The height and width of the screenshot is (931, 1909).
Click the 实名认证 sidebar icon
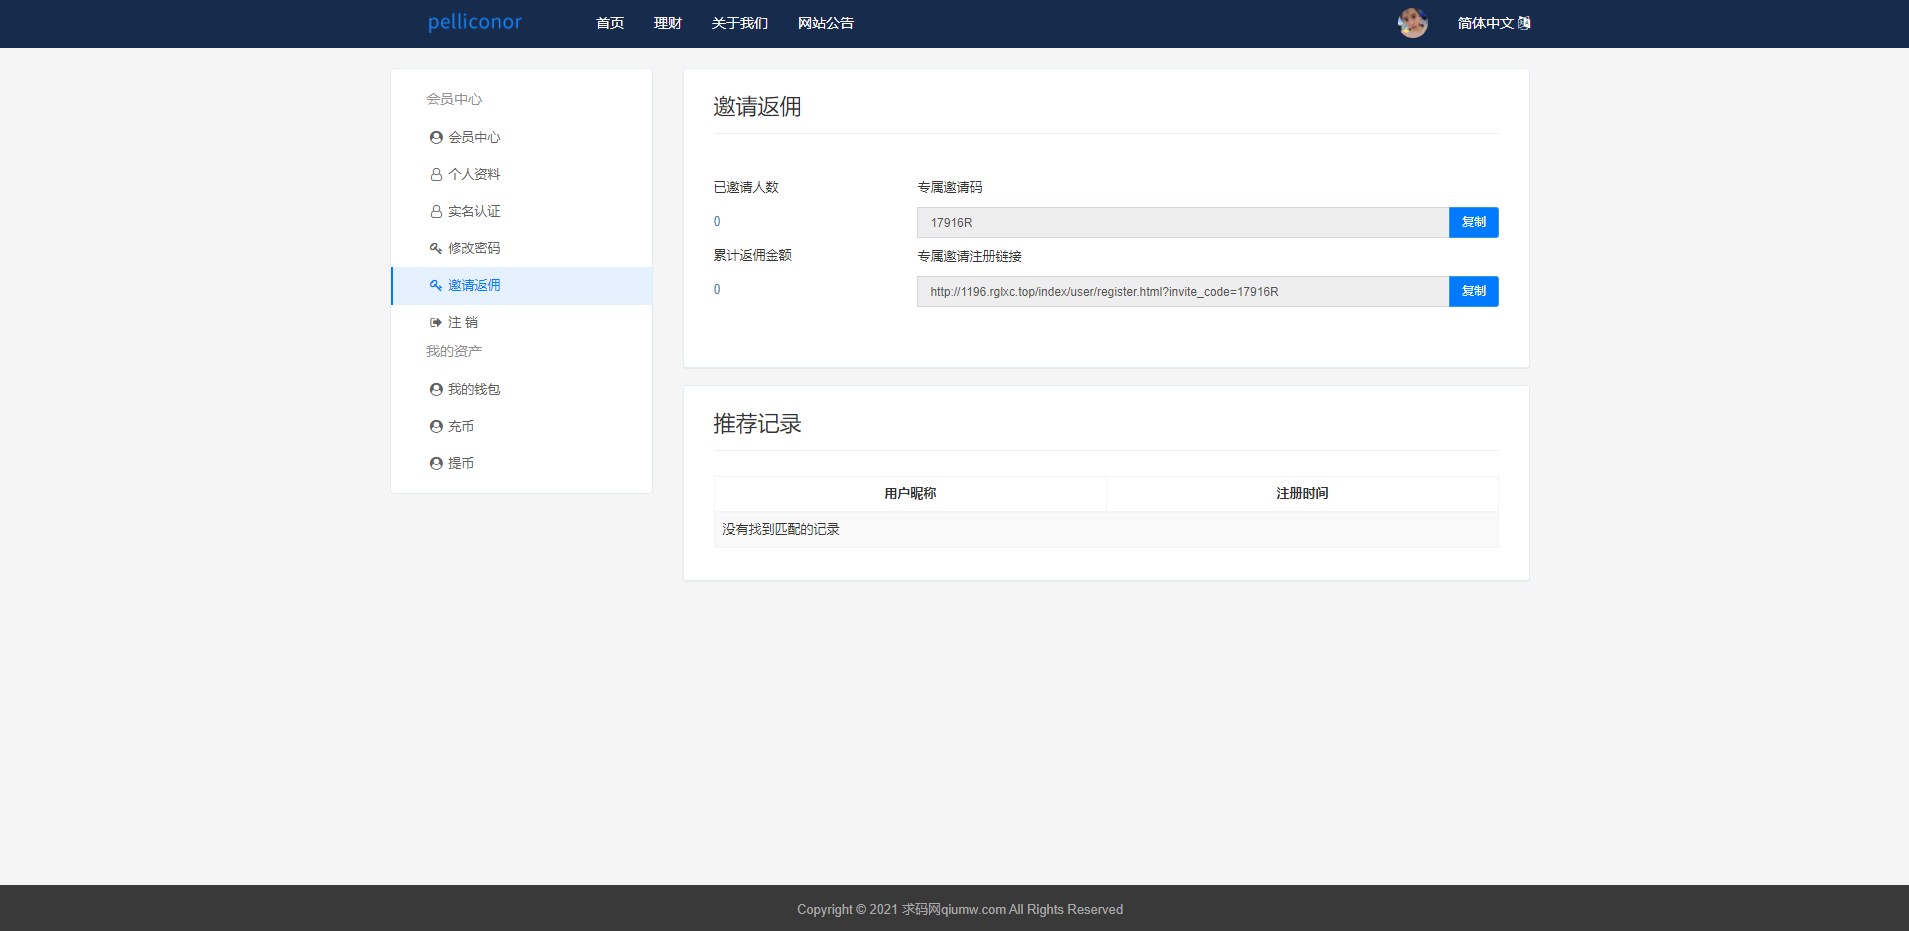tap(436, 212)
